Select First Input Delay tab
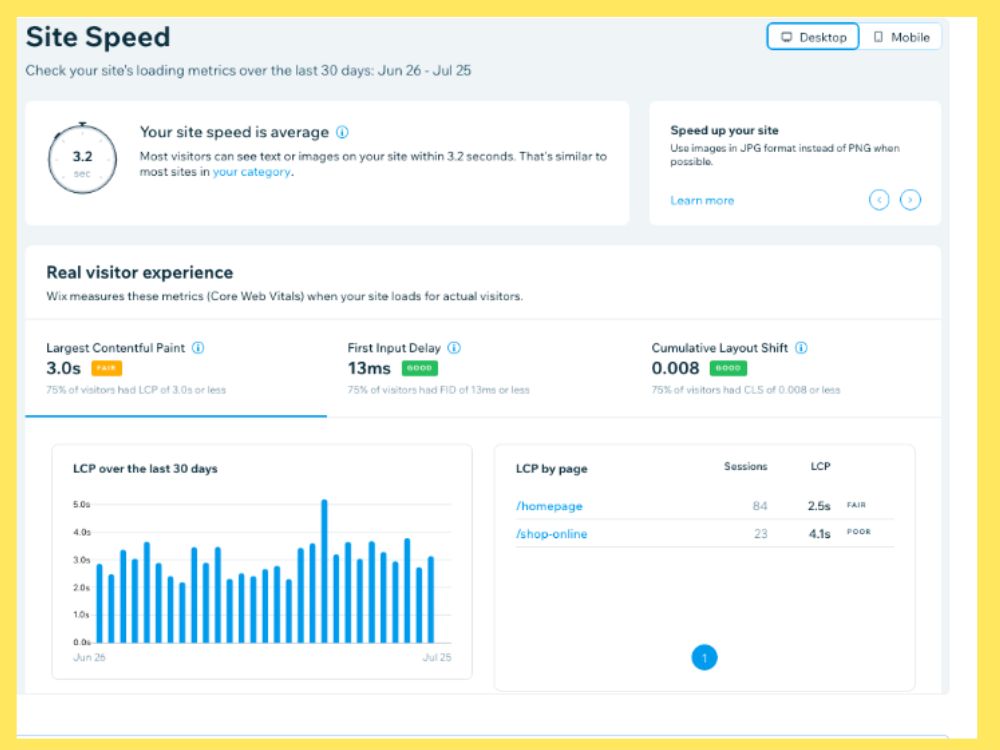 [x=477, y=369]
